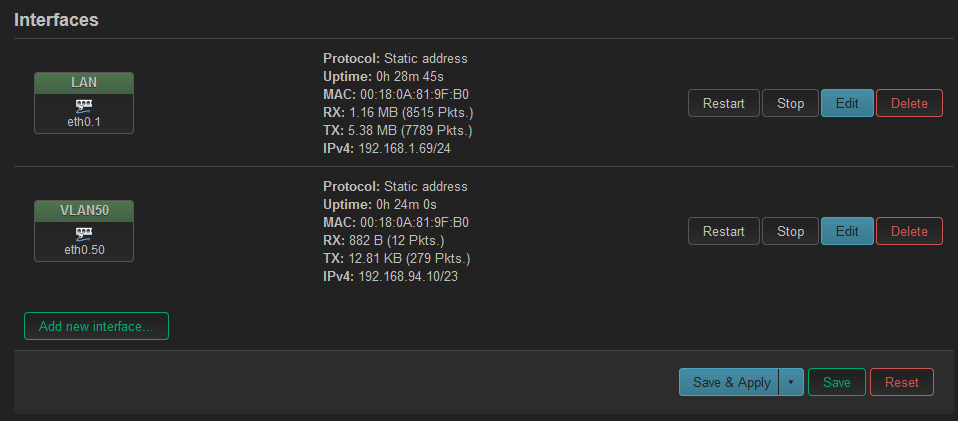Restart the VLAN50 interface

click(723, 232)
